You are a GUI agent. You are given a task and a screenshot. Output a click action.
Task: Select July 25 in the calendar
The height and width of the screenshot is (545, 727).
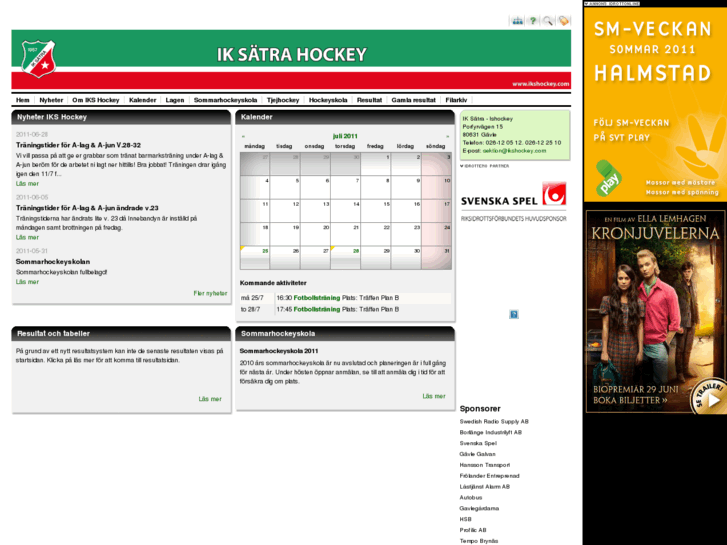coord(255,257)
